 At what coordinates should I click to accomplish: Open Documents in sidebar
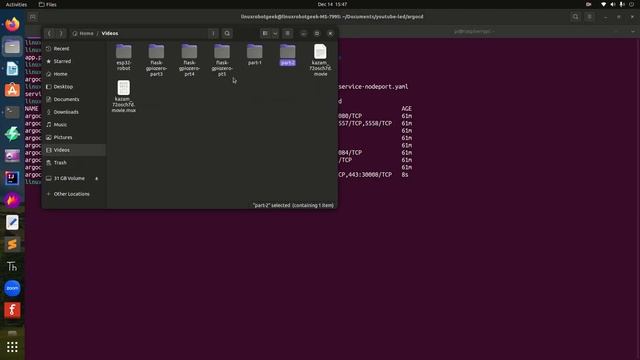[x=74, y=99]
